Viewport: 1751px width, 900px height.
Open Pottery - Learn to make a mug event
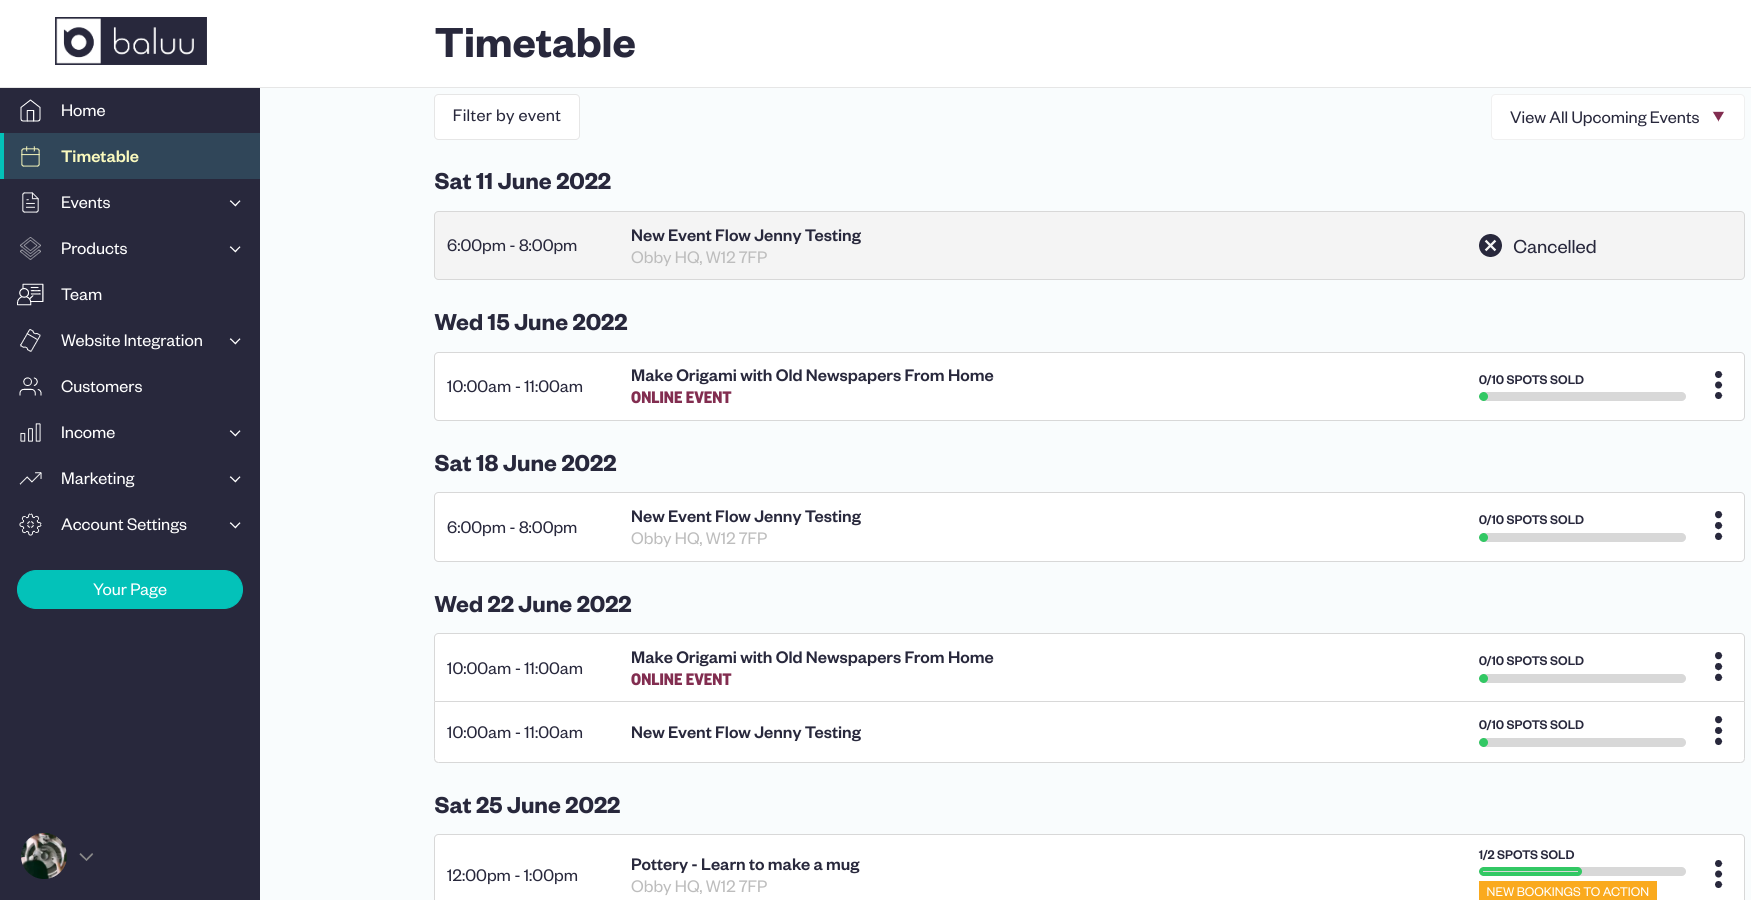tap(744, 864)
